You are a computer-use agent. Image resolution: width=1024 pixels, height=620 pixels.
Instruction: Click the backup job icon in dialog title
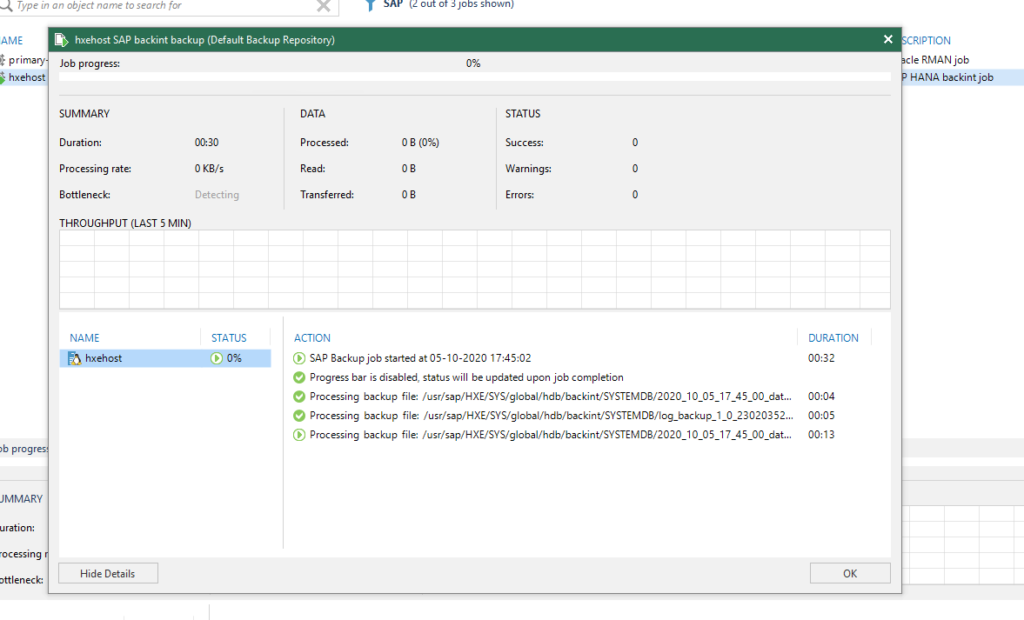tap(61, 40)
